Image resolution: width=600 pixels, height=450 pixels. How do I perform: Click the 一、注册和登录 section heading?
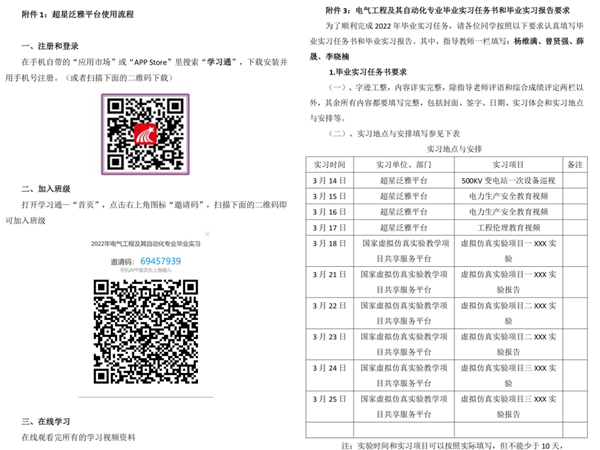tap(51, 46)
